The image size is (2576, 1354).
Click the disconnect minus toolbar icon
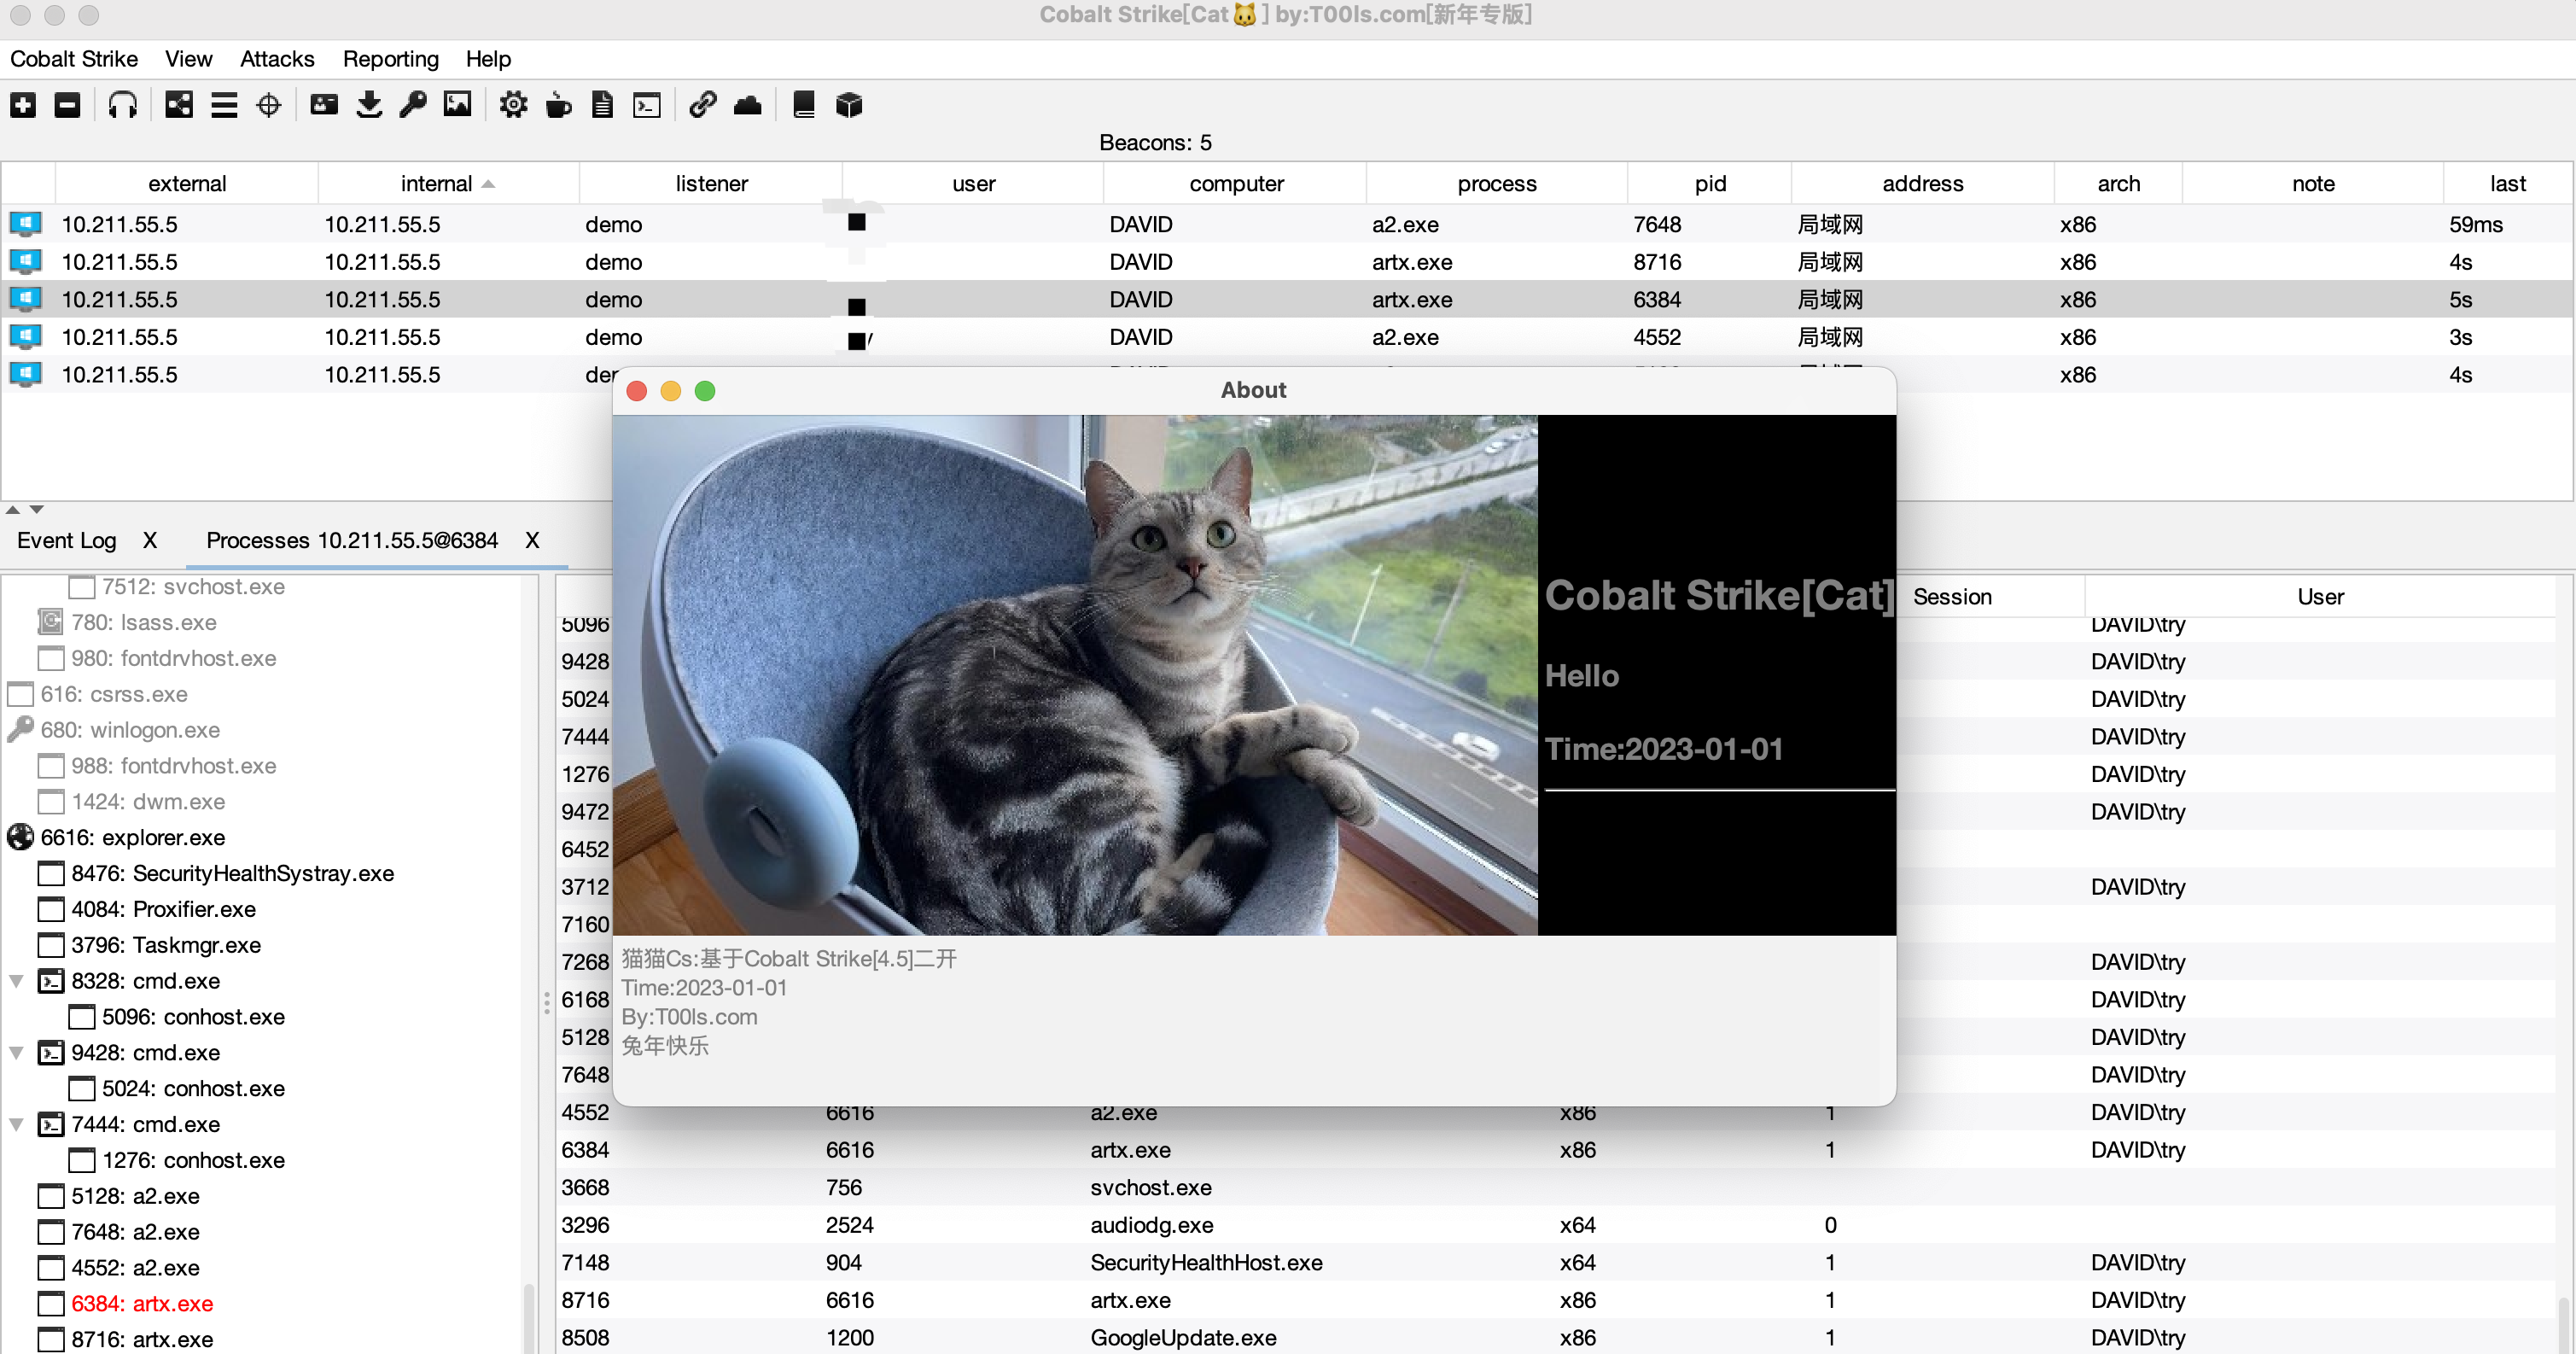(x=67, y=105)
